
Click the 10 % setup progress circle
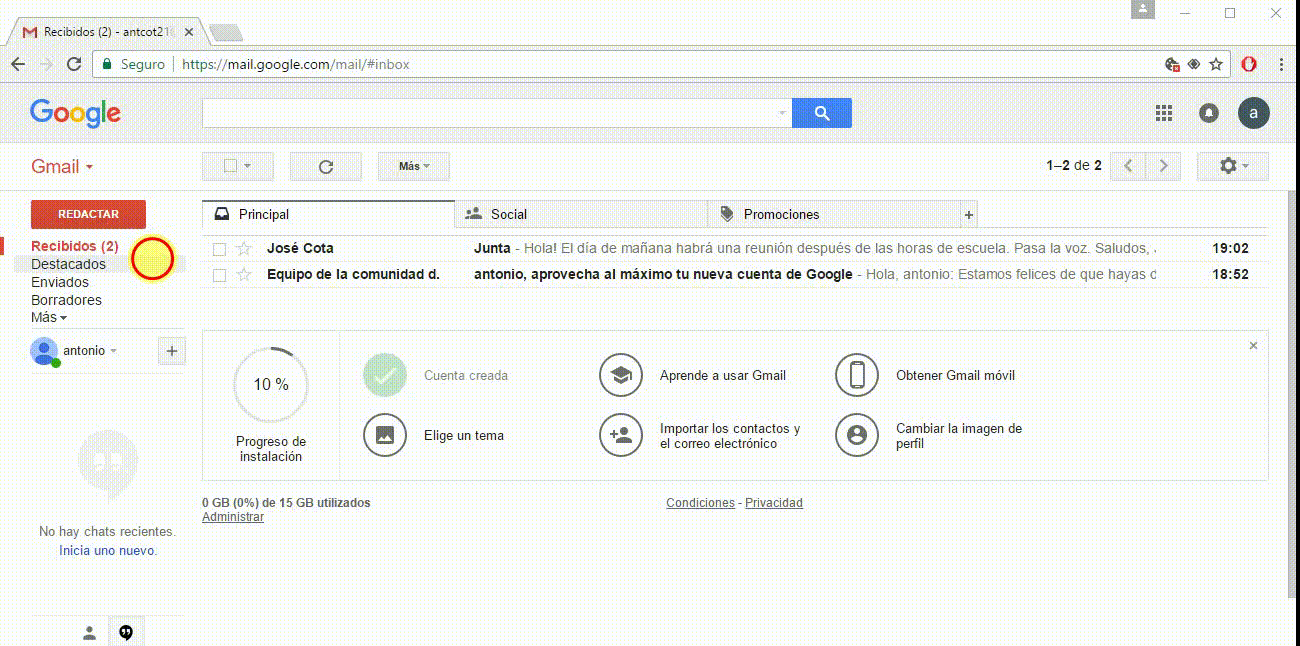(270, 385)
